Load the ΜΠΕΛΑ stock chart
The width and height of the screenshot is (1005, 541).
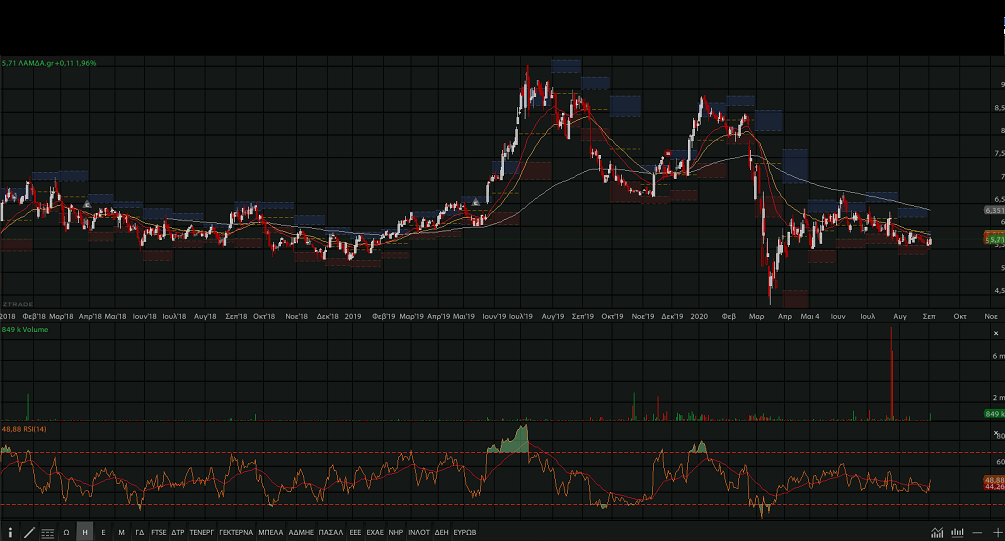pyautogui.click(x=271, y=532)
